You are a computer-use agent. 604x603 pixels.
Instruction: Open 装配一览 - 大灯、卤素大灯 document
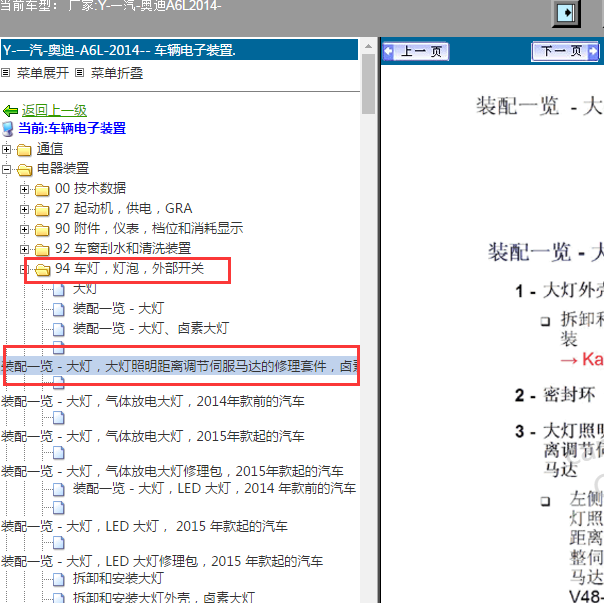tap(151, 329)
